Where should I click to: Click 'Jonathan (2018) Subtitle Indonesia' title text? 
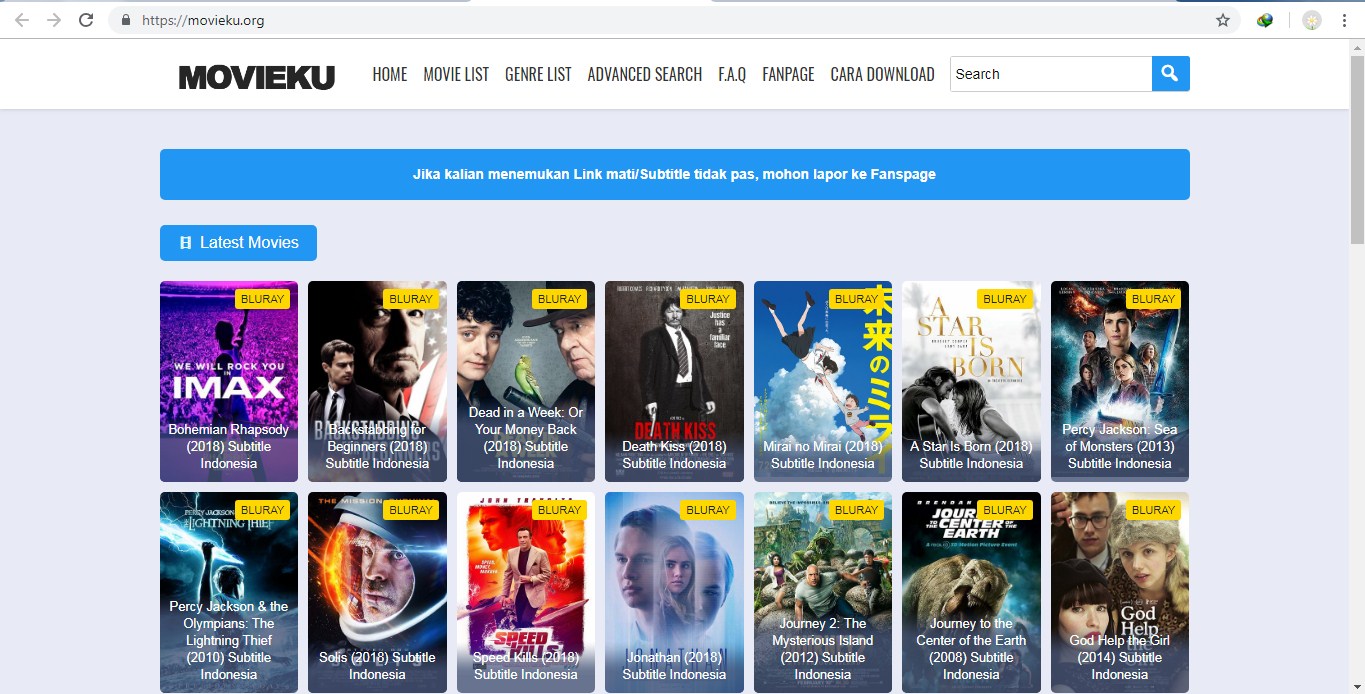(x=674, y=666)
